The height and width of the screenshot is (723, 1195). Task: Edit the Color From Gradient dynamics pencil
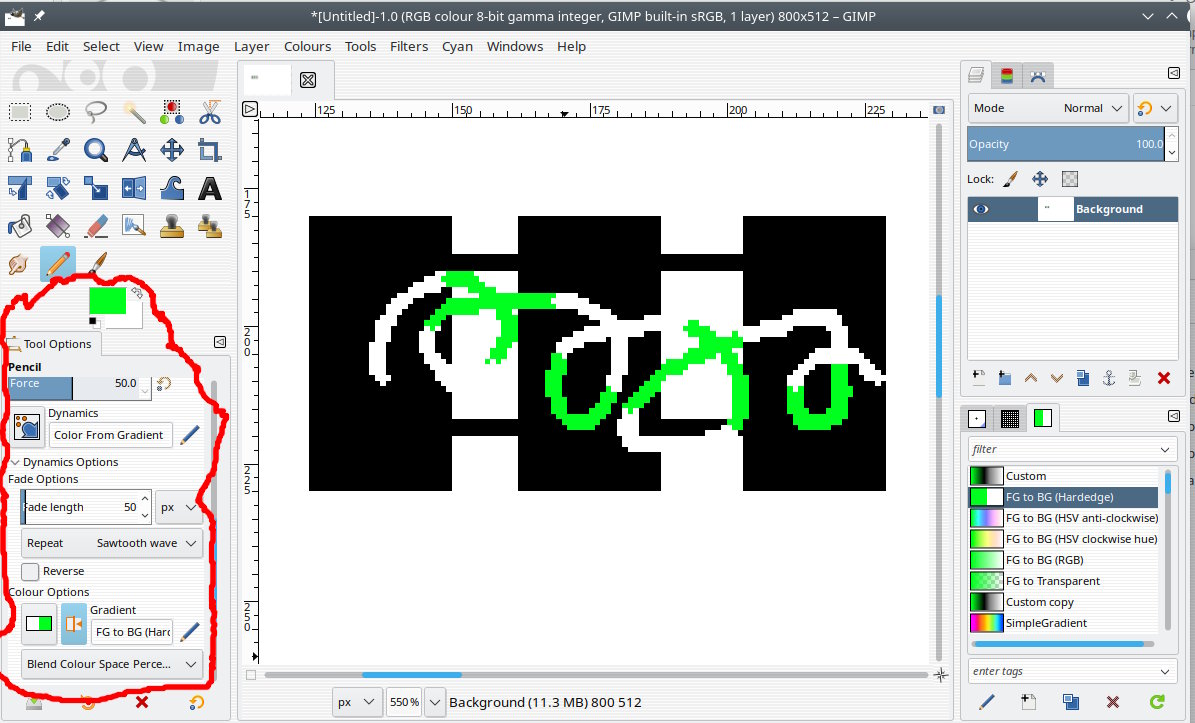click(190, 435)
